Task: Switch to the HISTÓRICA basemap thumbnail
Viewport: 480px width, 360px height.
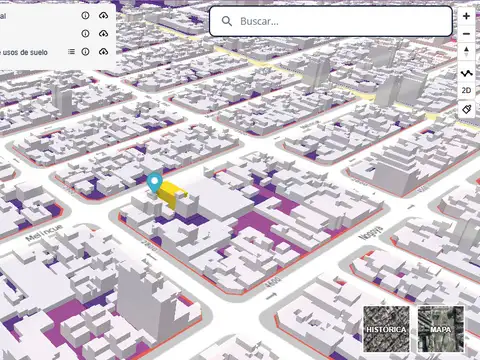Action: [386, 329]
